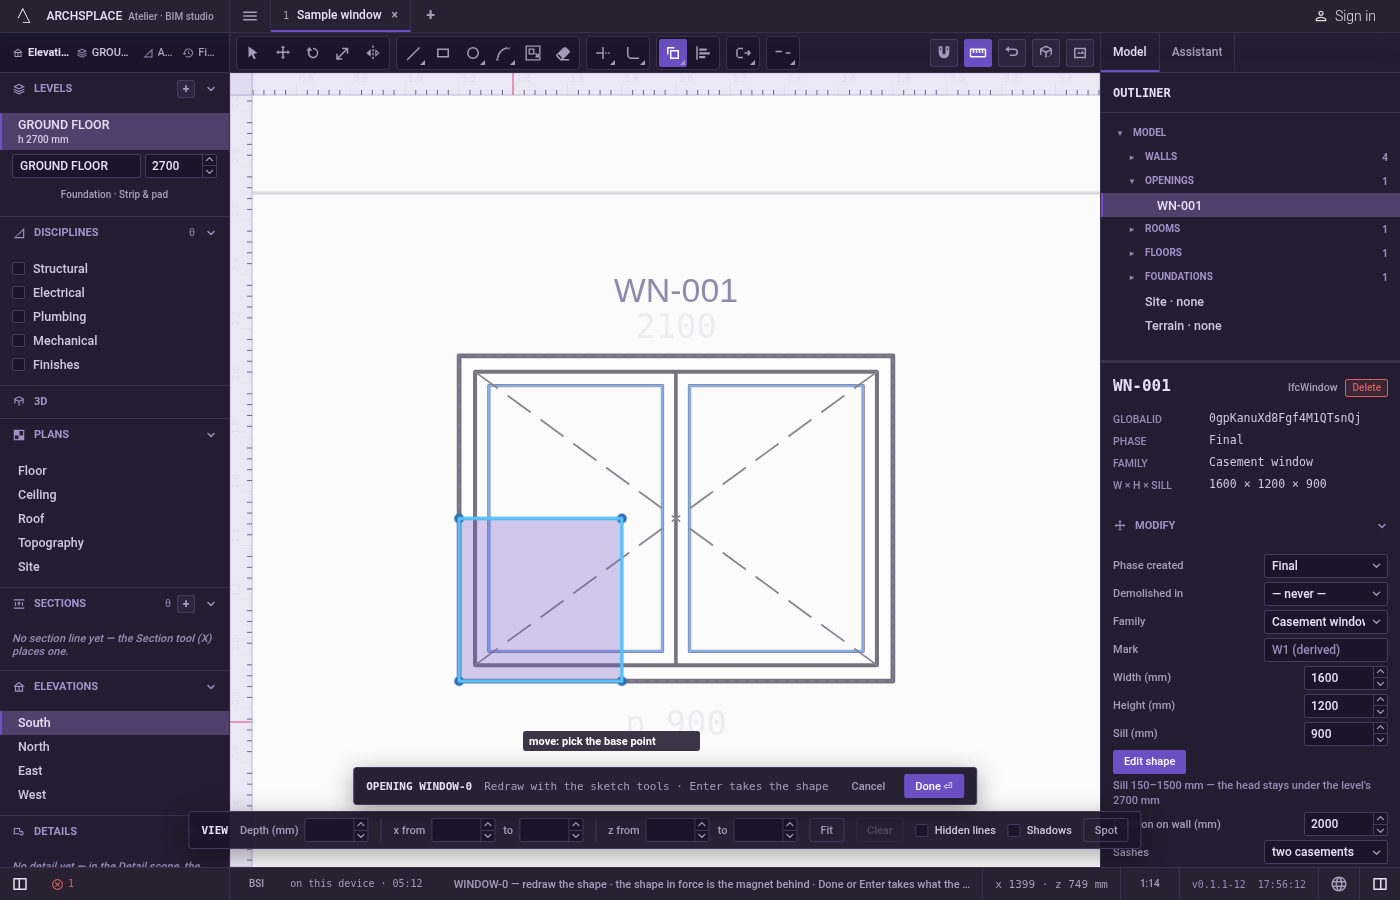1400x900 pixels.
Task: Toggle the magnet snap button
Action: pos(944,53)
